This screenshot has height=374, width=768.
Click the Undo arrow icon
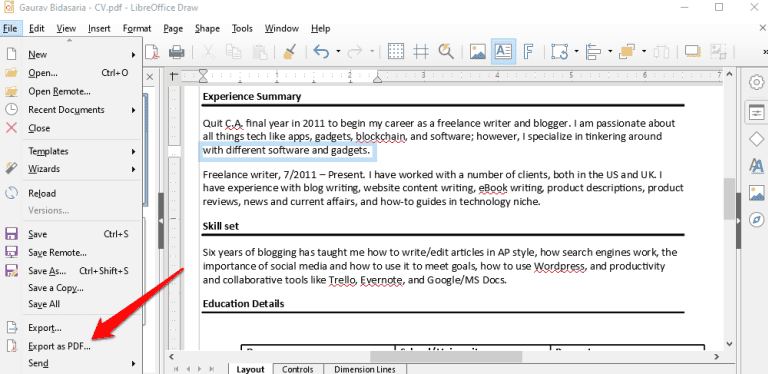[x=321, y=51]
